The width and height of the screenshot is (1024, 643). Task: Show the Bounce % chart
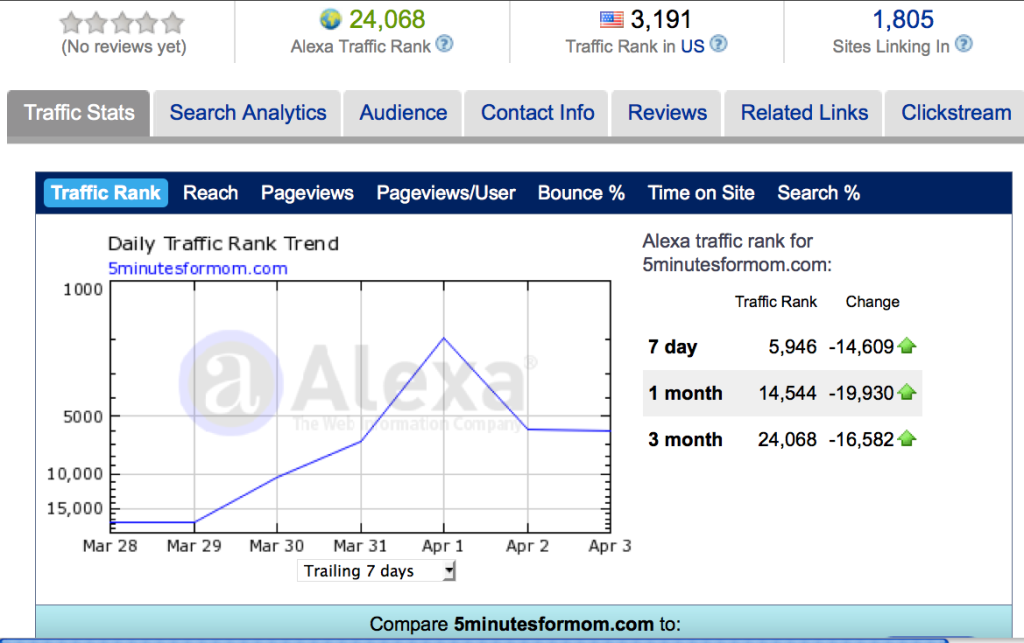pyautogui.click(x=581, y=193)
